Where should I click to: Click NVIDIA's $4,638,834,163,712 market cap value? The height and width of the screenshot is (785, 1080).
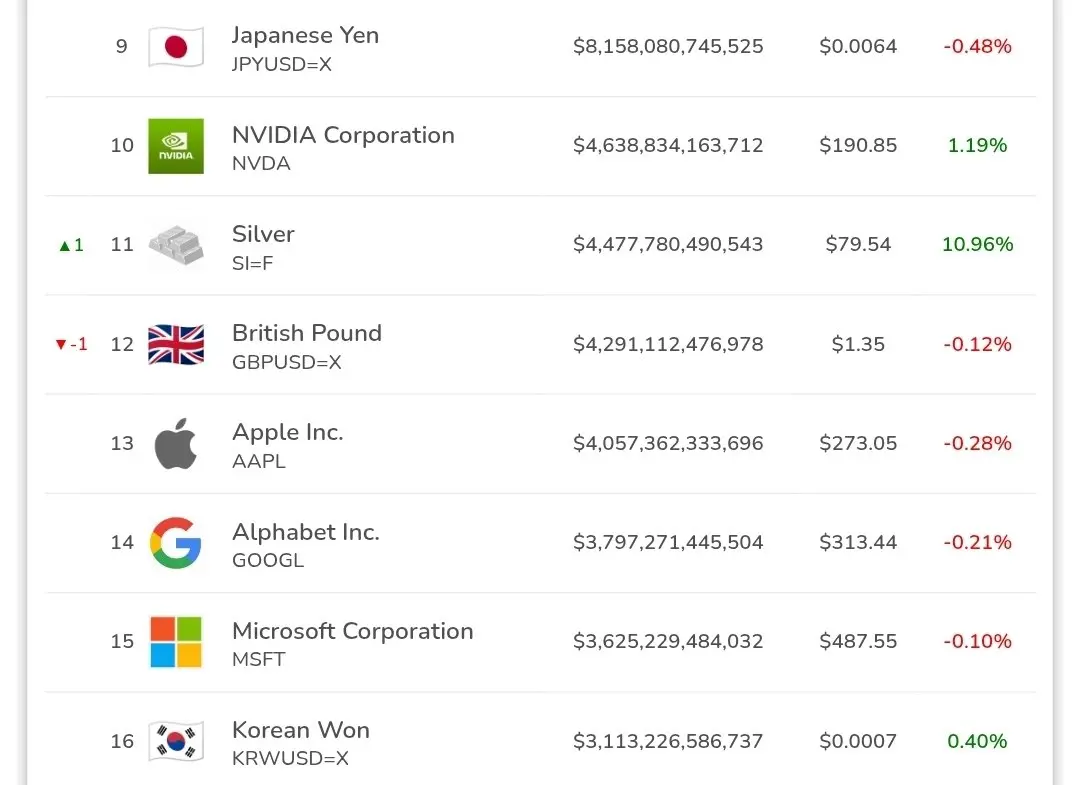tap(668, 146)
